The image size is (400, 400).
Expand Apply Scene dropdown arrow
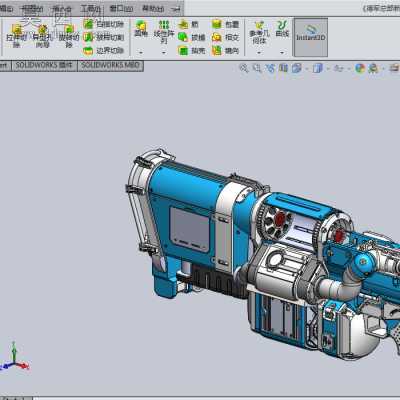point(383,69)
